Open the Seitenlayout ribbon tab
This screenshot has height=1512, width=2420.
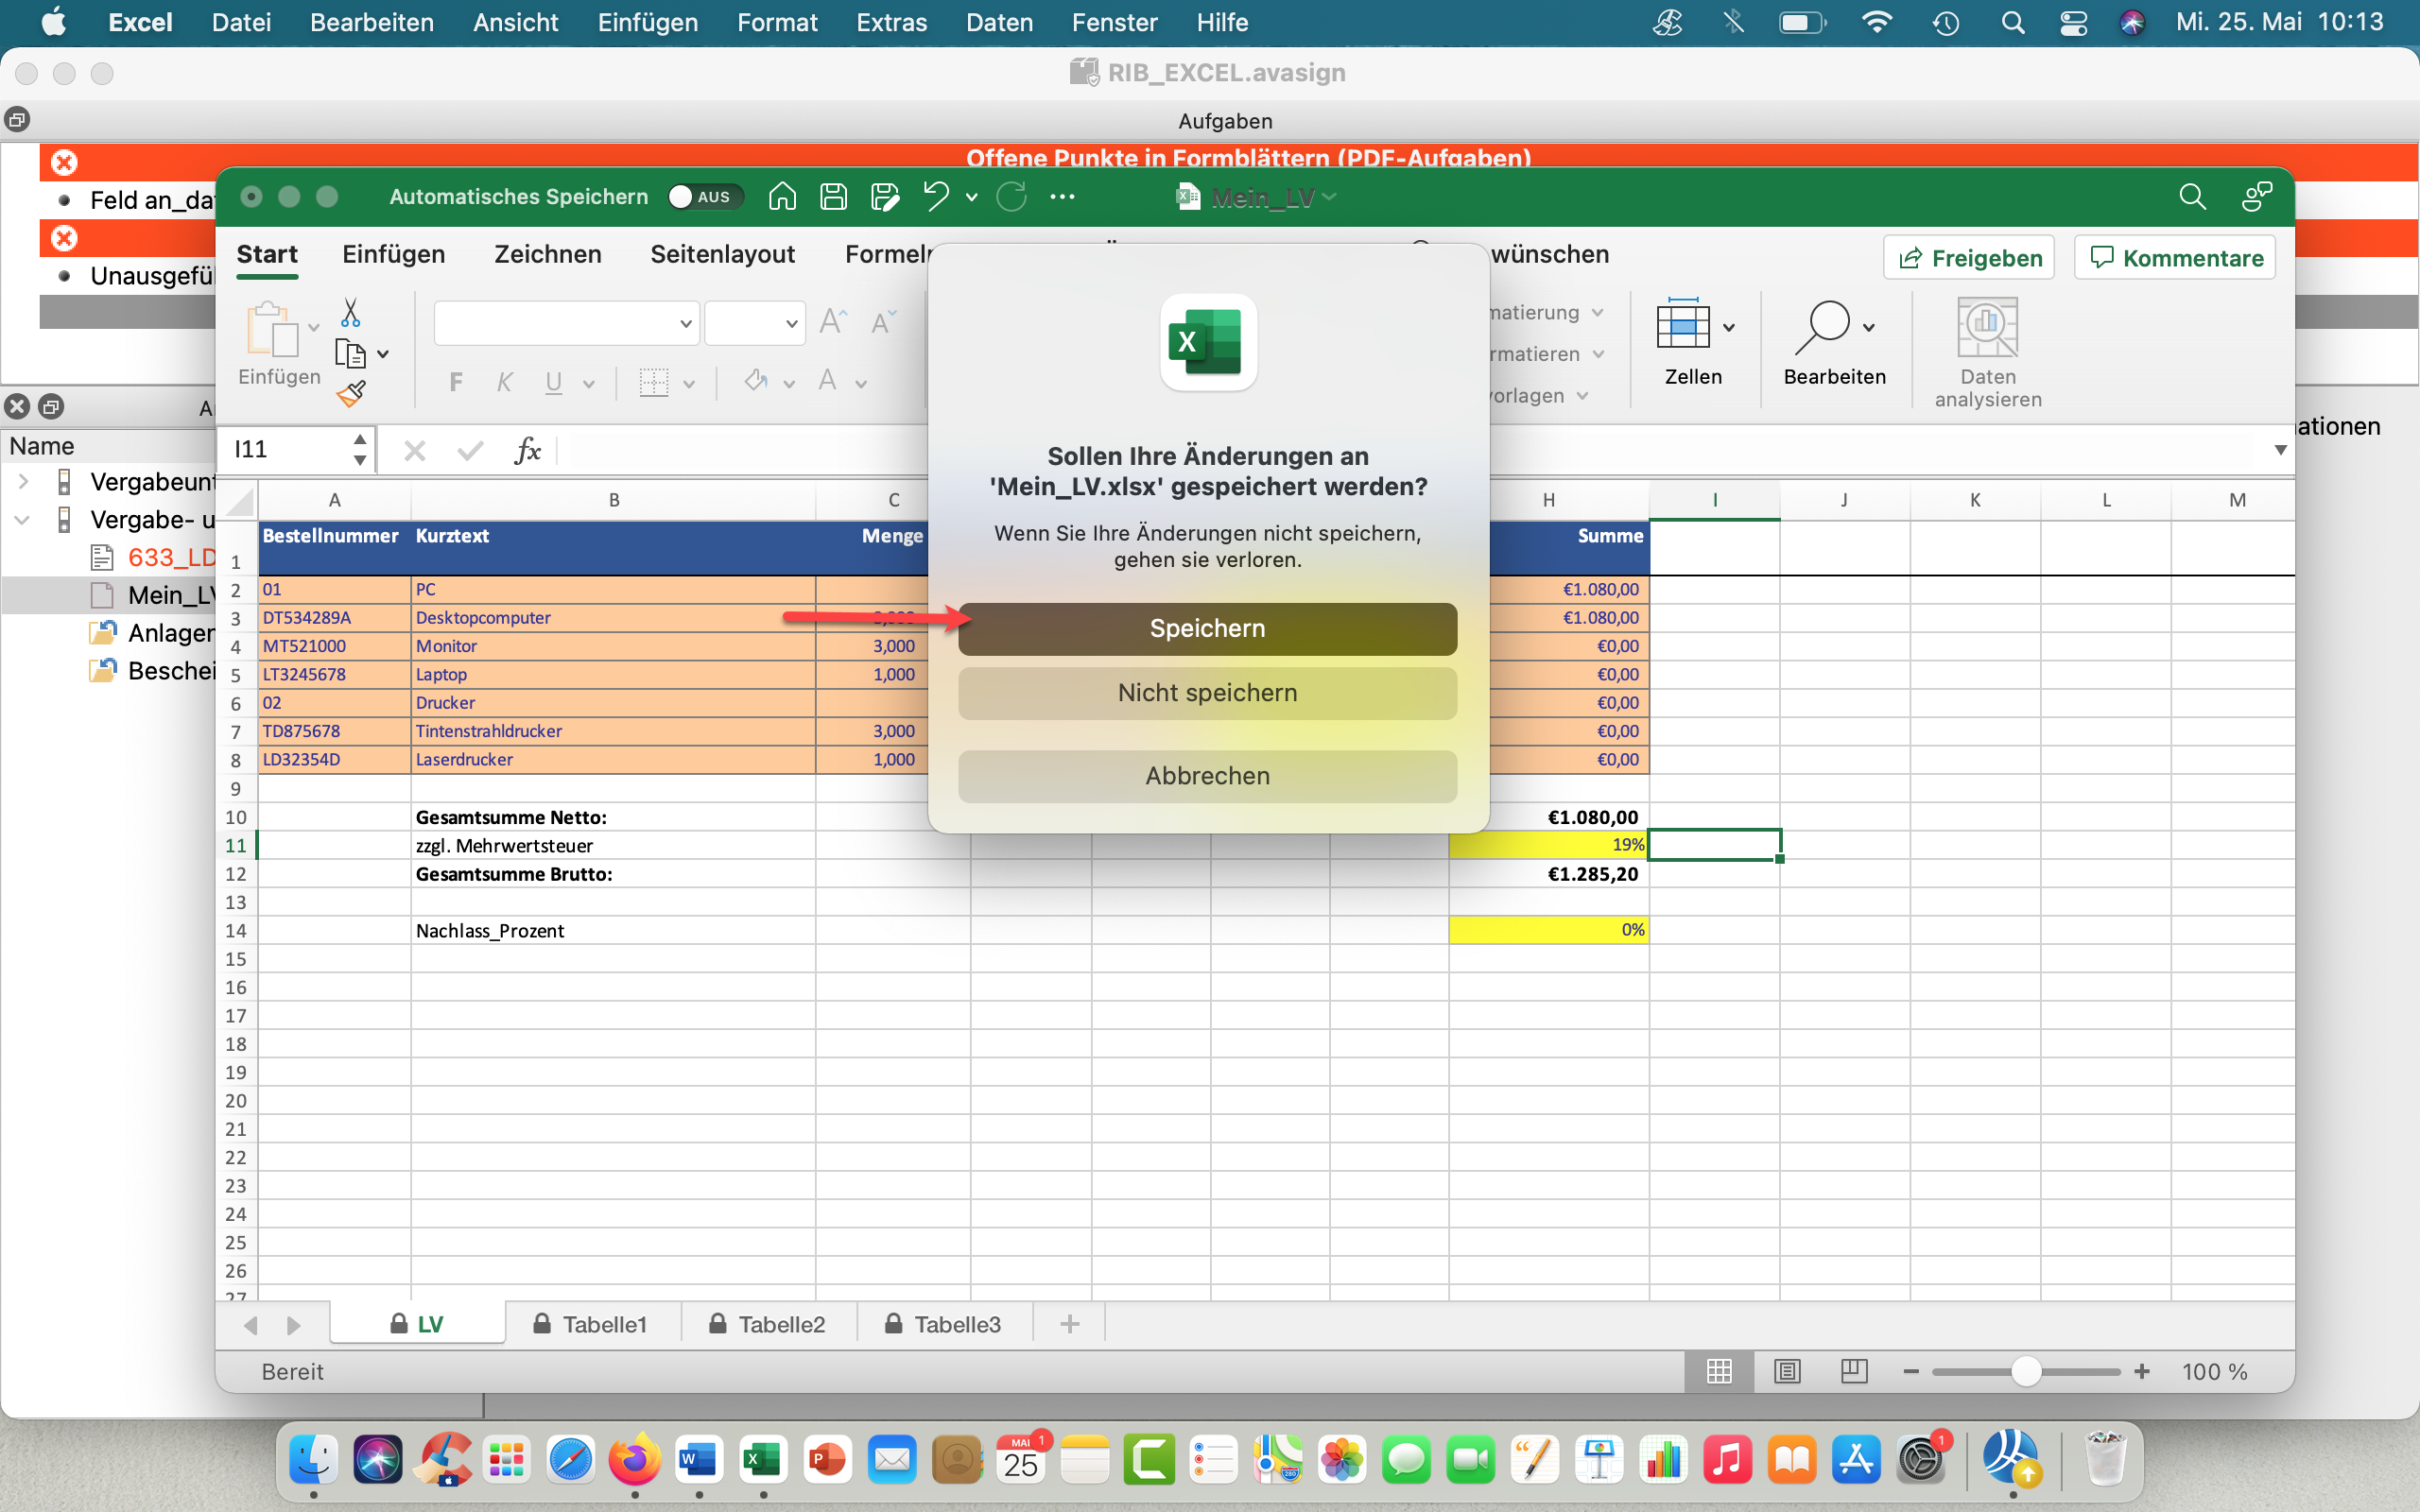coord(722,254)
